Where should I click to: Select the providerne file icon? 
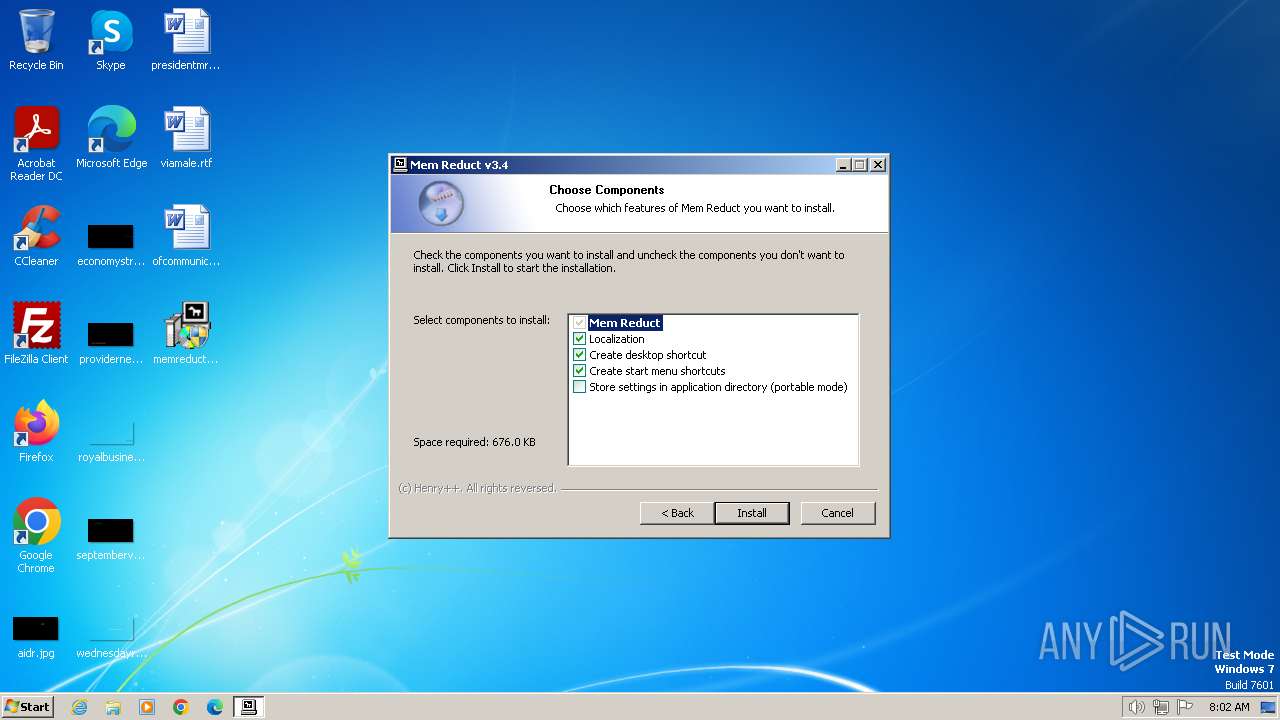(x=111, y=340)
